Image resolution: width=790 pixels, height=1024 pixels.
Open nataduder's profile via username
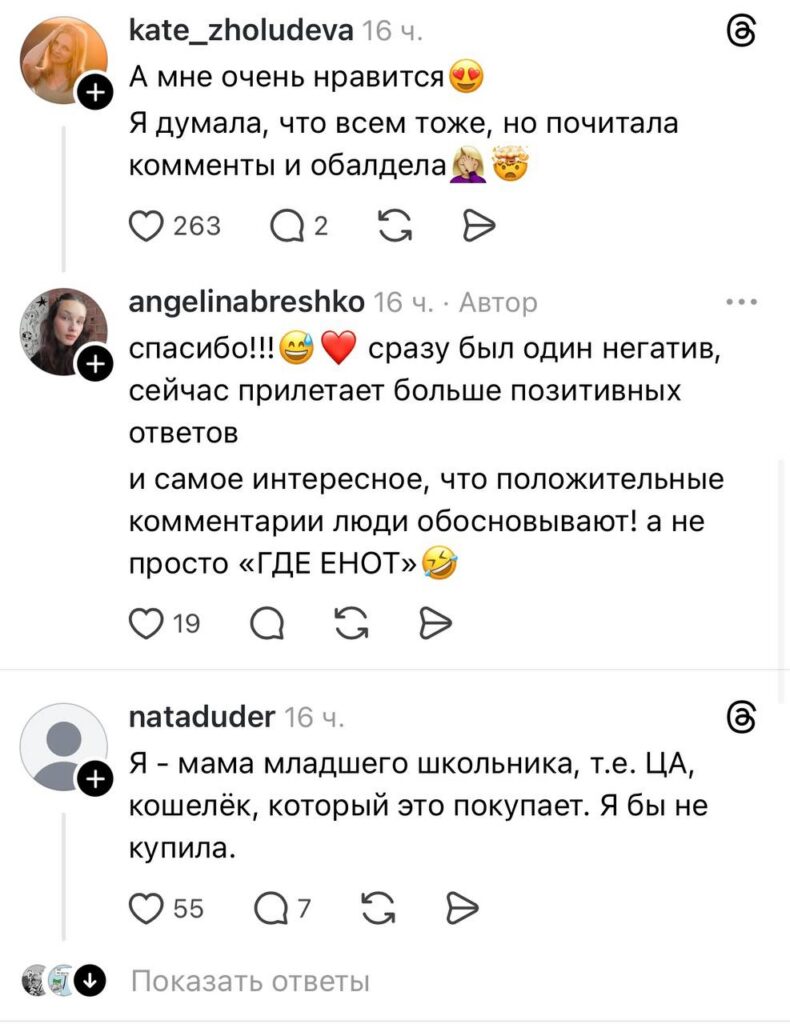coord(202,717)
